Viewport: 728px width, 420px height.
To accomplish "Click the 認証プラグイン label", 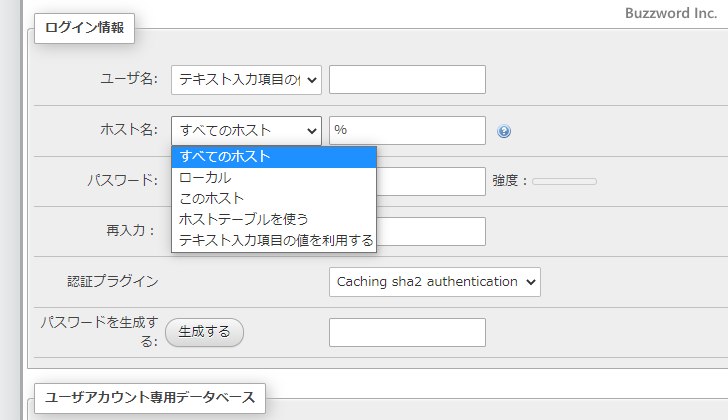I will point(113,282).
